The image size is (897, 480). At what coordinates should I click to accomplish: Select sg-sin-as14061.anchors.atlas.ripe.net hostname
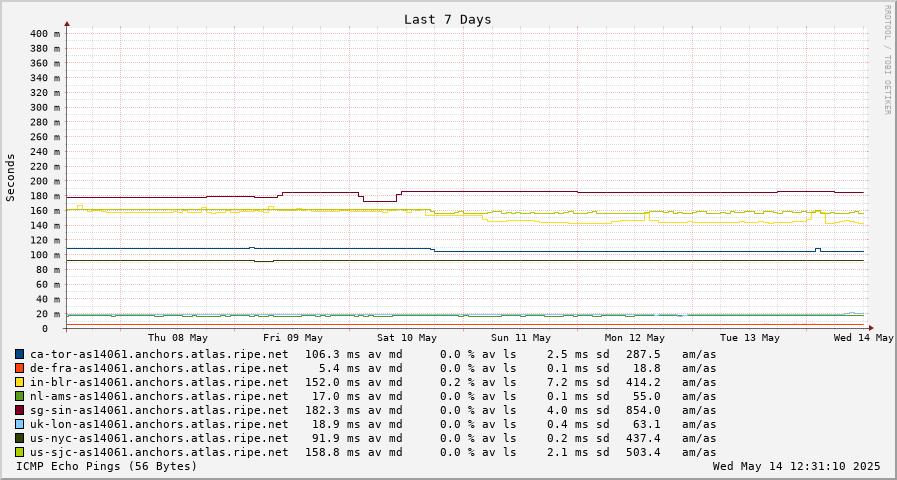[159, 410]
